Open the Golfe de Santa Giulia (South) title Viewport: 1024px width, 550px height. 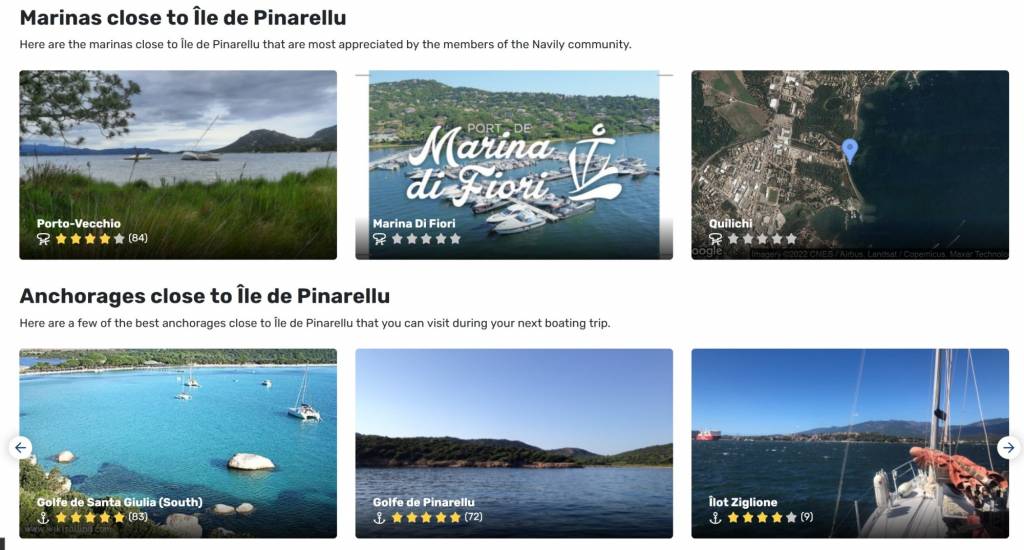120,502
